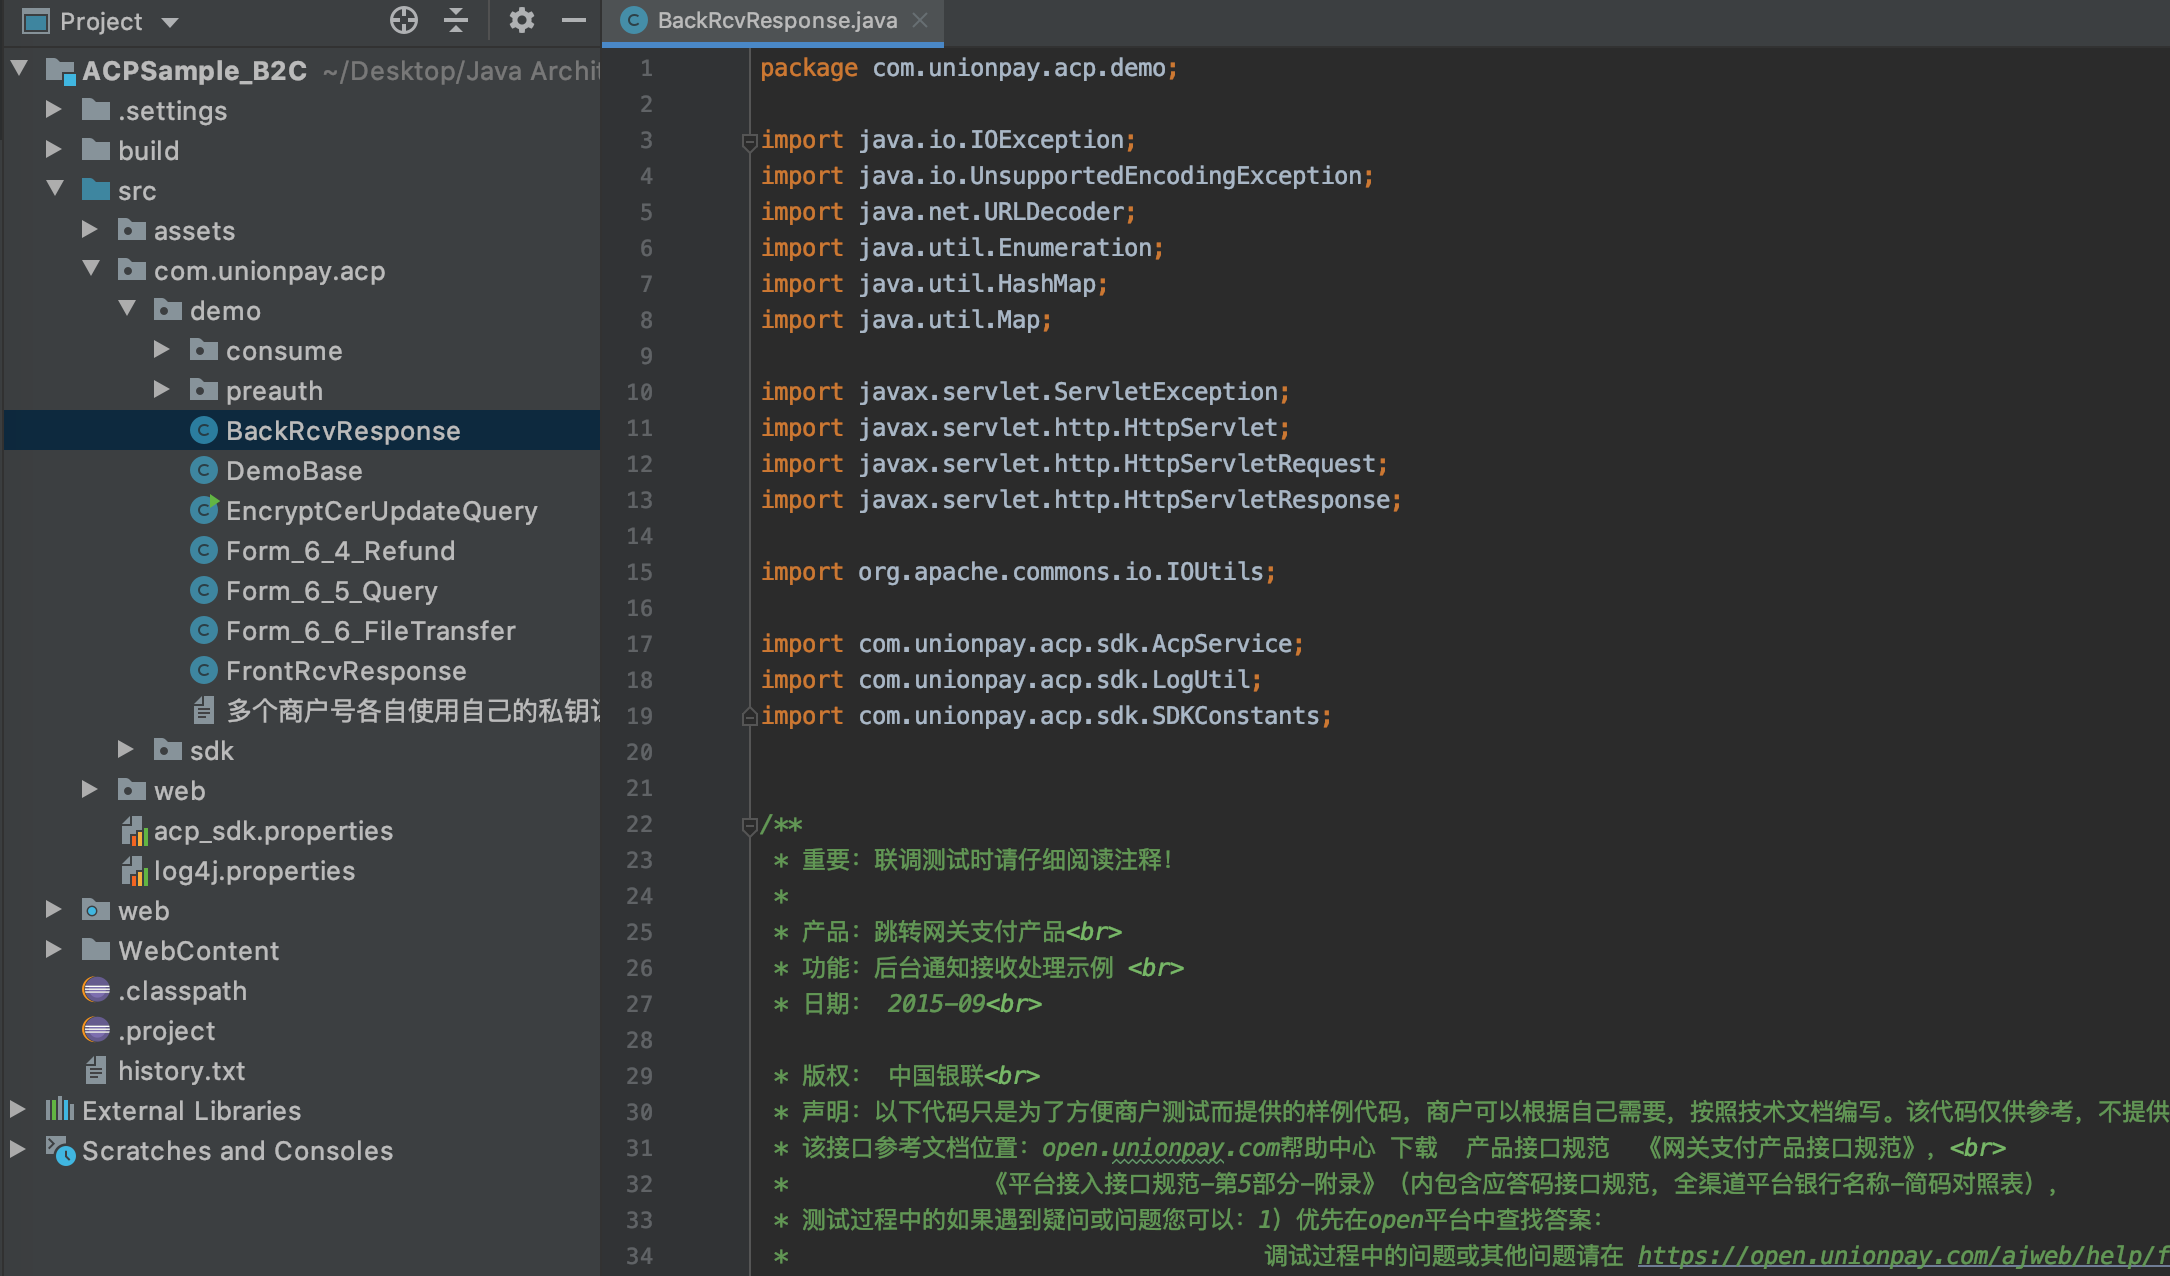Click the BackRcvResponse class icon
The width and height of the screenshot is (2170, 1276).
[204, 430]
